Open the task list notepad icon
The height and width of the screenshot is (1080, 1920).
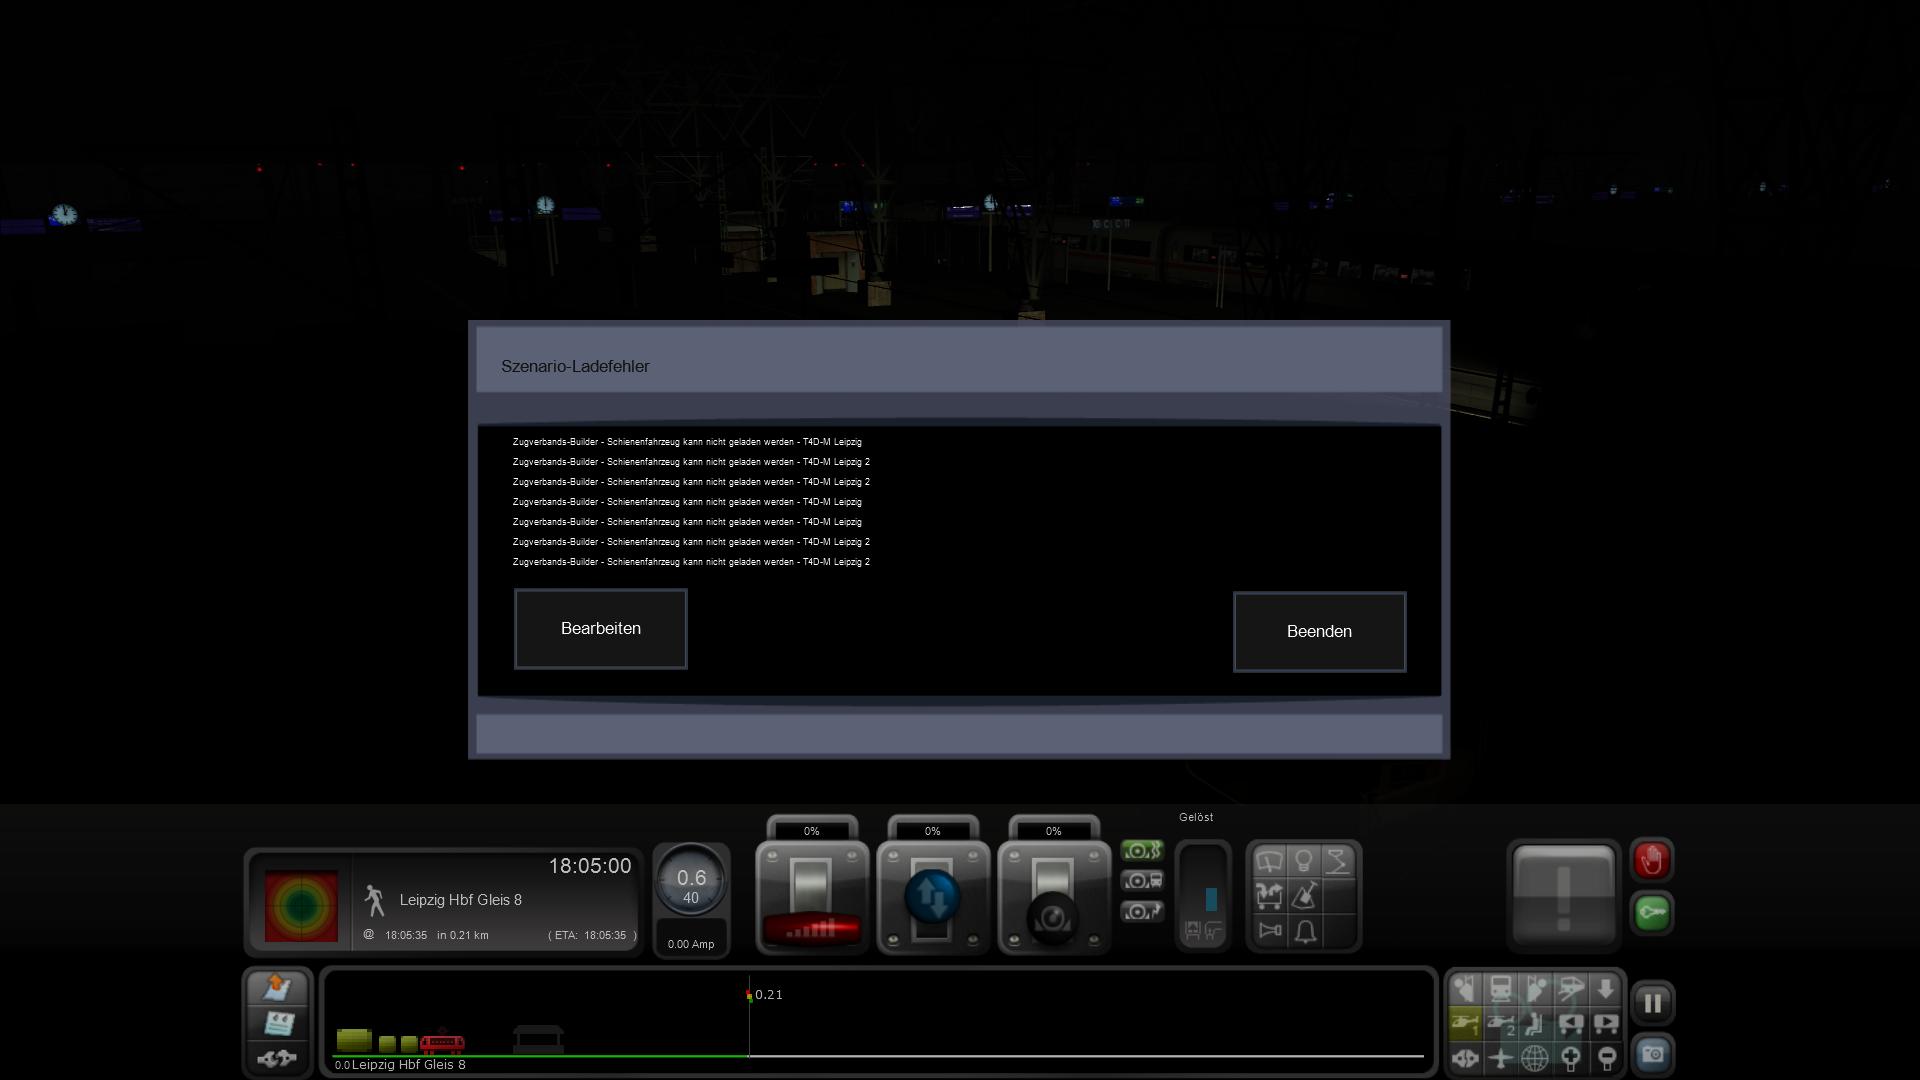(277, 1023)
